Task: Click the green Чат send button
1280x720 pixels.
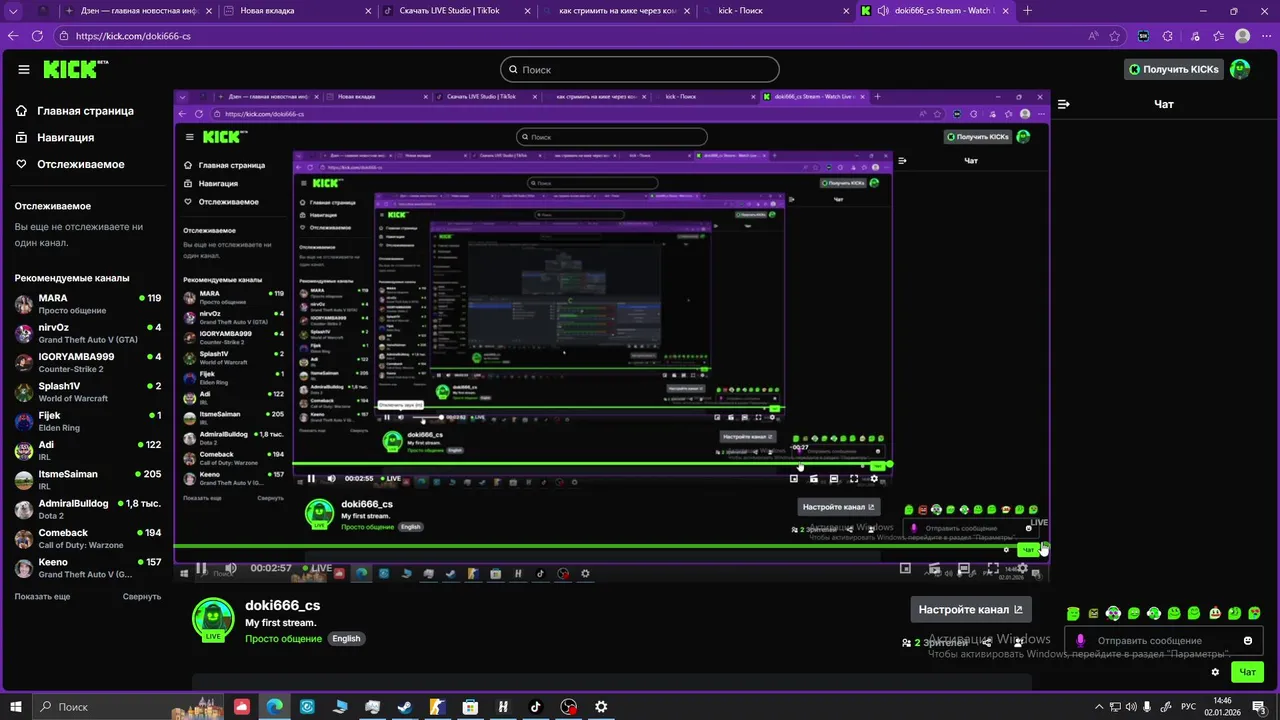Action: point(1247,672)
